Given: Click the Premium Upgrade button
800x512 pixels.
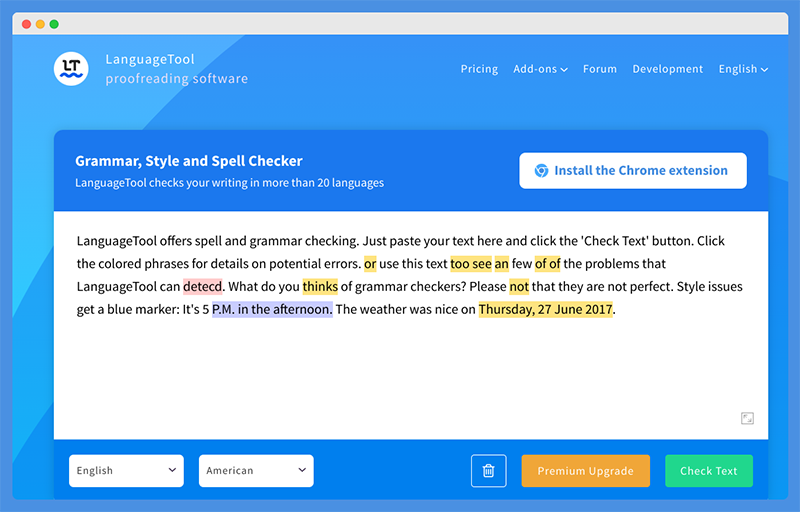Looking at the screenshot, I should (585, 471).
